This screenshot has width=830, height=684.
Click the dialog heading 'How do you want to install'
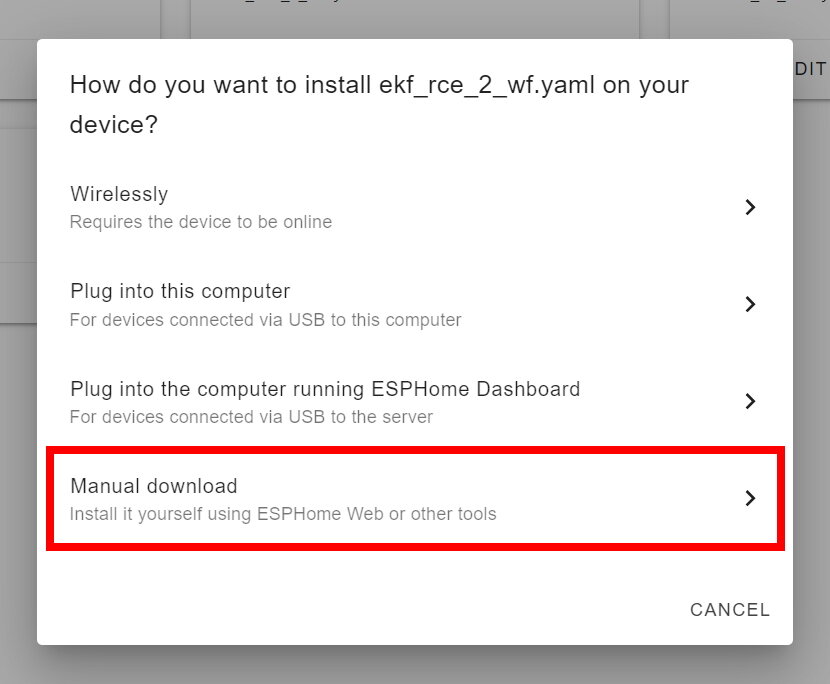coord(220,85)
